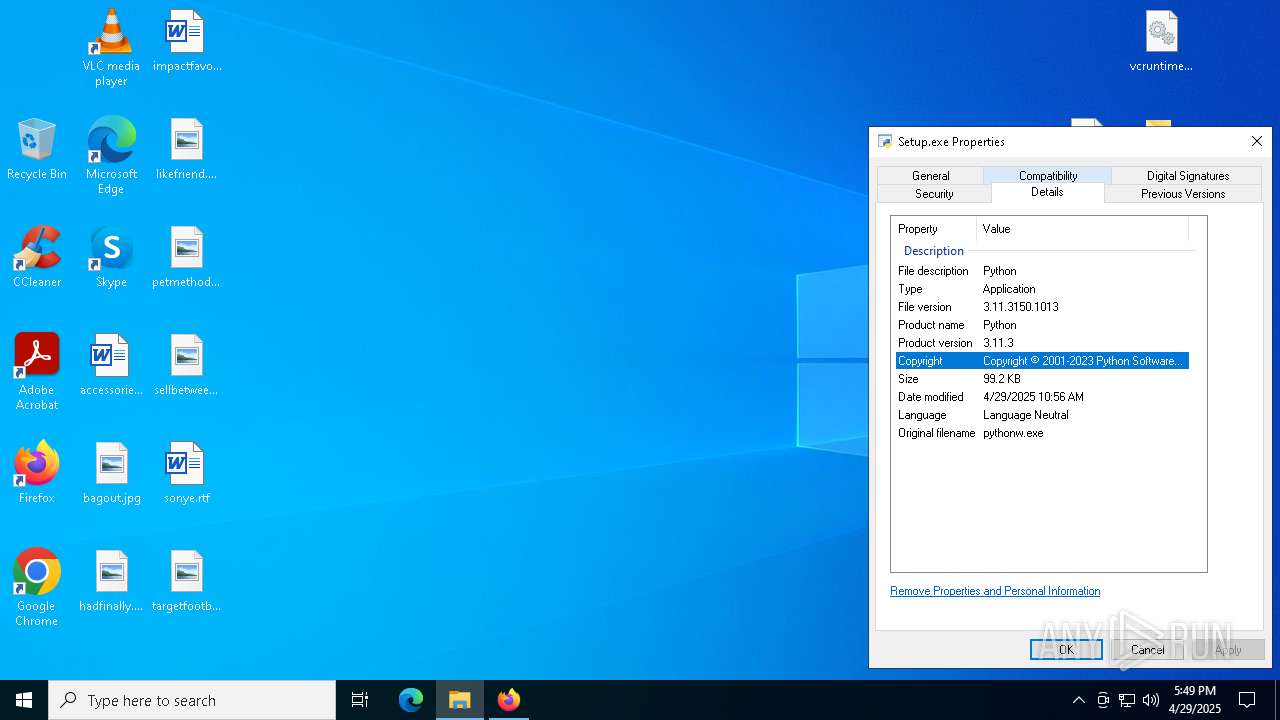Switch to the Previous Versions tab
The height and width of the screenshot is (720, 1280).
coord(1183,194)
